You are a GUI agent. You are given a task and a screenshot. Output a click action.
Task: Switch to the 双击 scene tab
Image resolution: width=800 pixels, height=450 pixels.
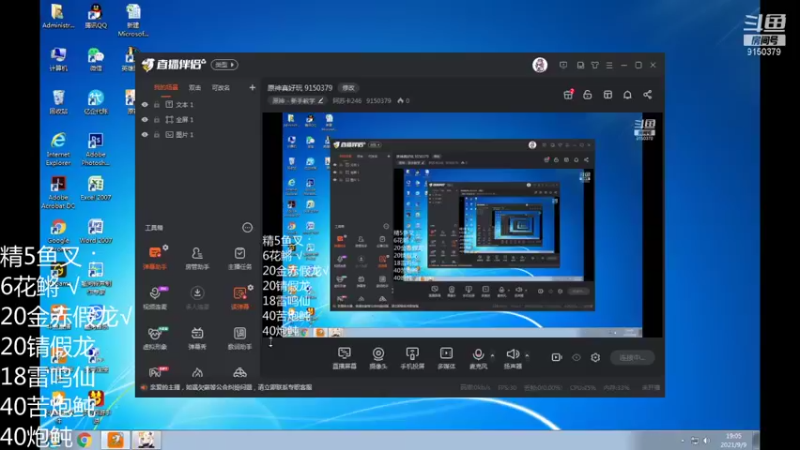point(195,88)
